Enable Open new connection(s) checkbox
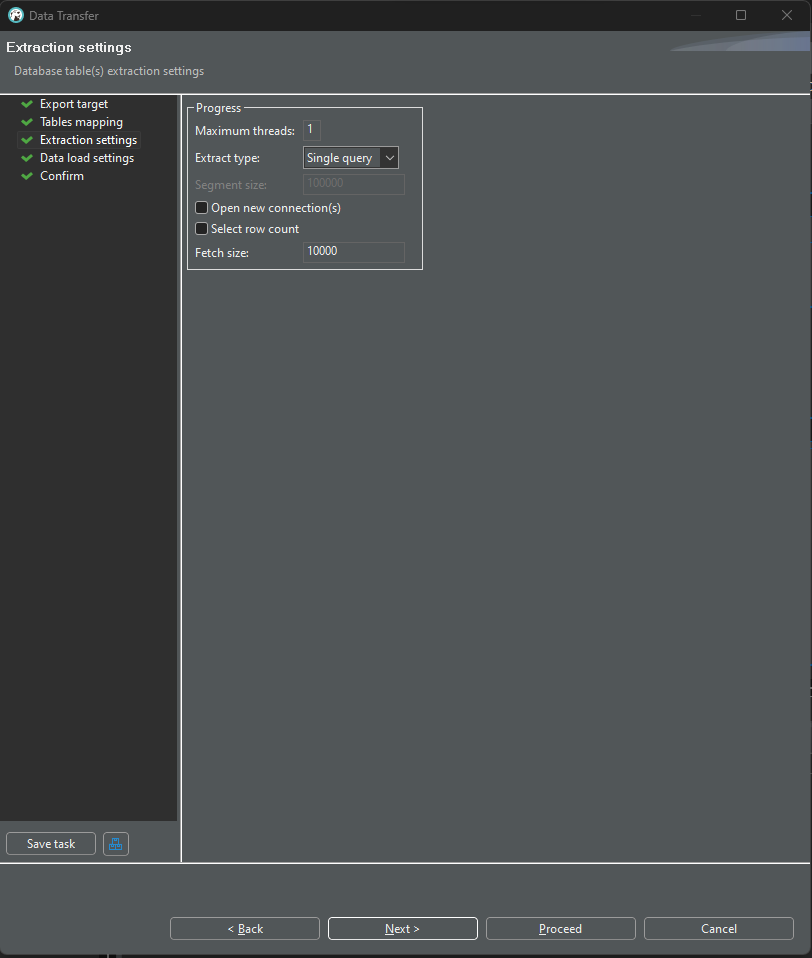This screenshot has width=812, height=958. pyautogui.click(x=202, y=208)
